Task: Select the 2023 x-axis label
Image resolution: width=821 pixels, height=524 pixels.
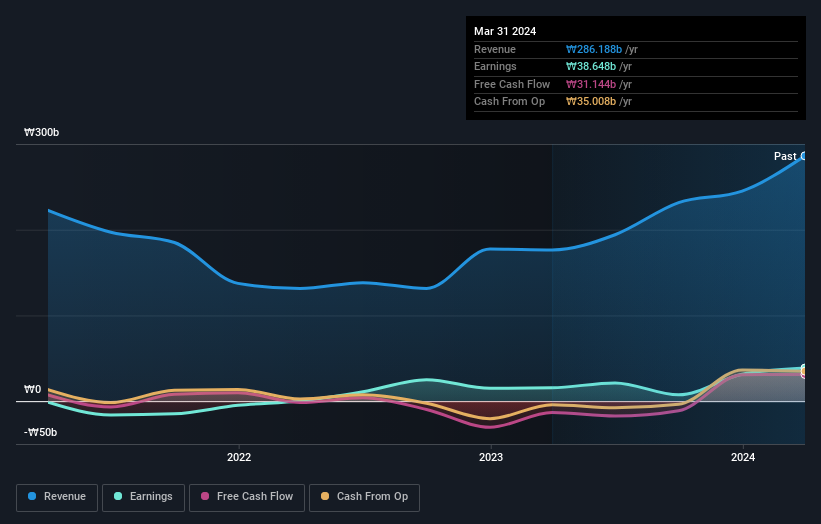Action: (491, 457)
